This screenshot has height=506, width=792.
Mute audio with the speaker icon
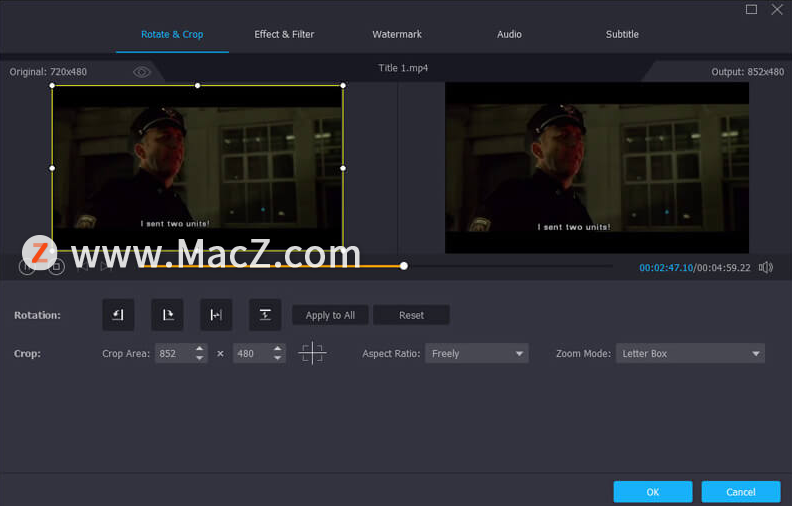click(766, 267)
